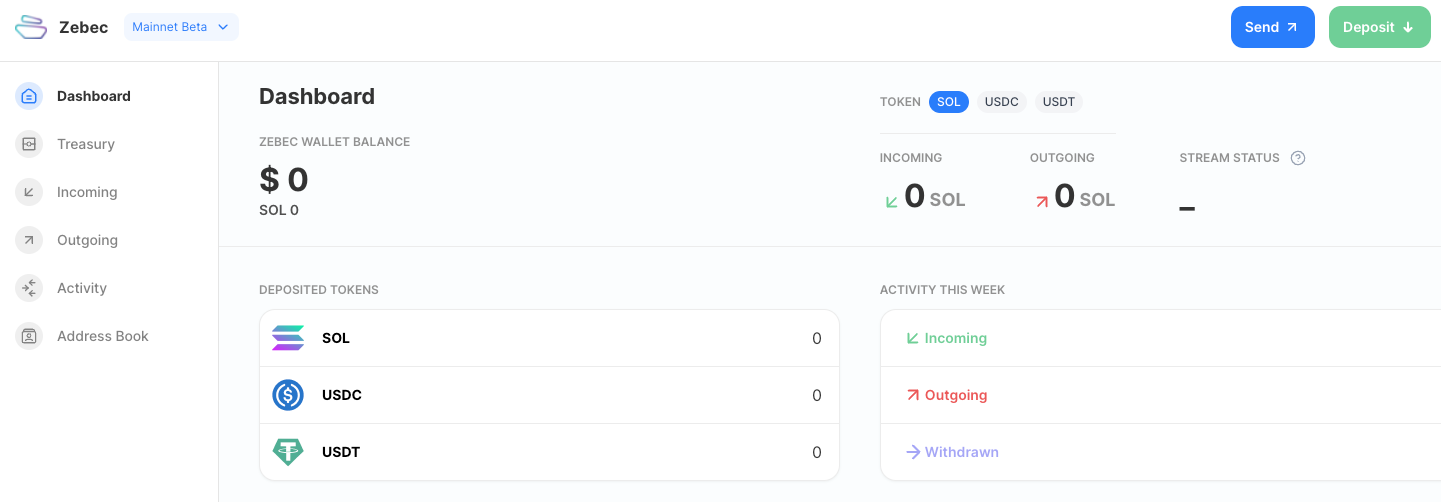Open Incoming in the sidebar
This screenshot has height=502, width=1441.
click(87, 192)
